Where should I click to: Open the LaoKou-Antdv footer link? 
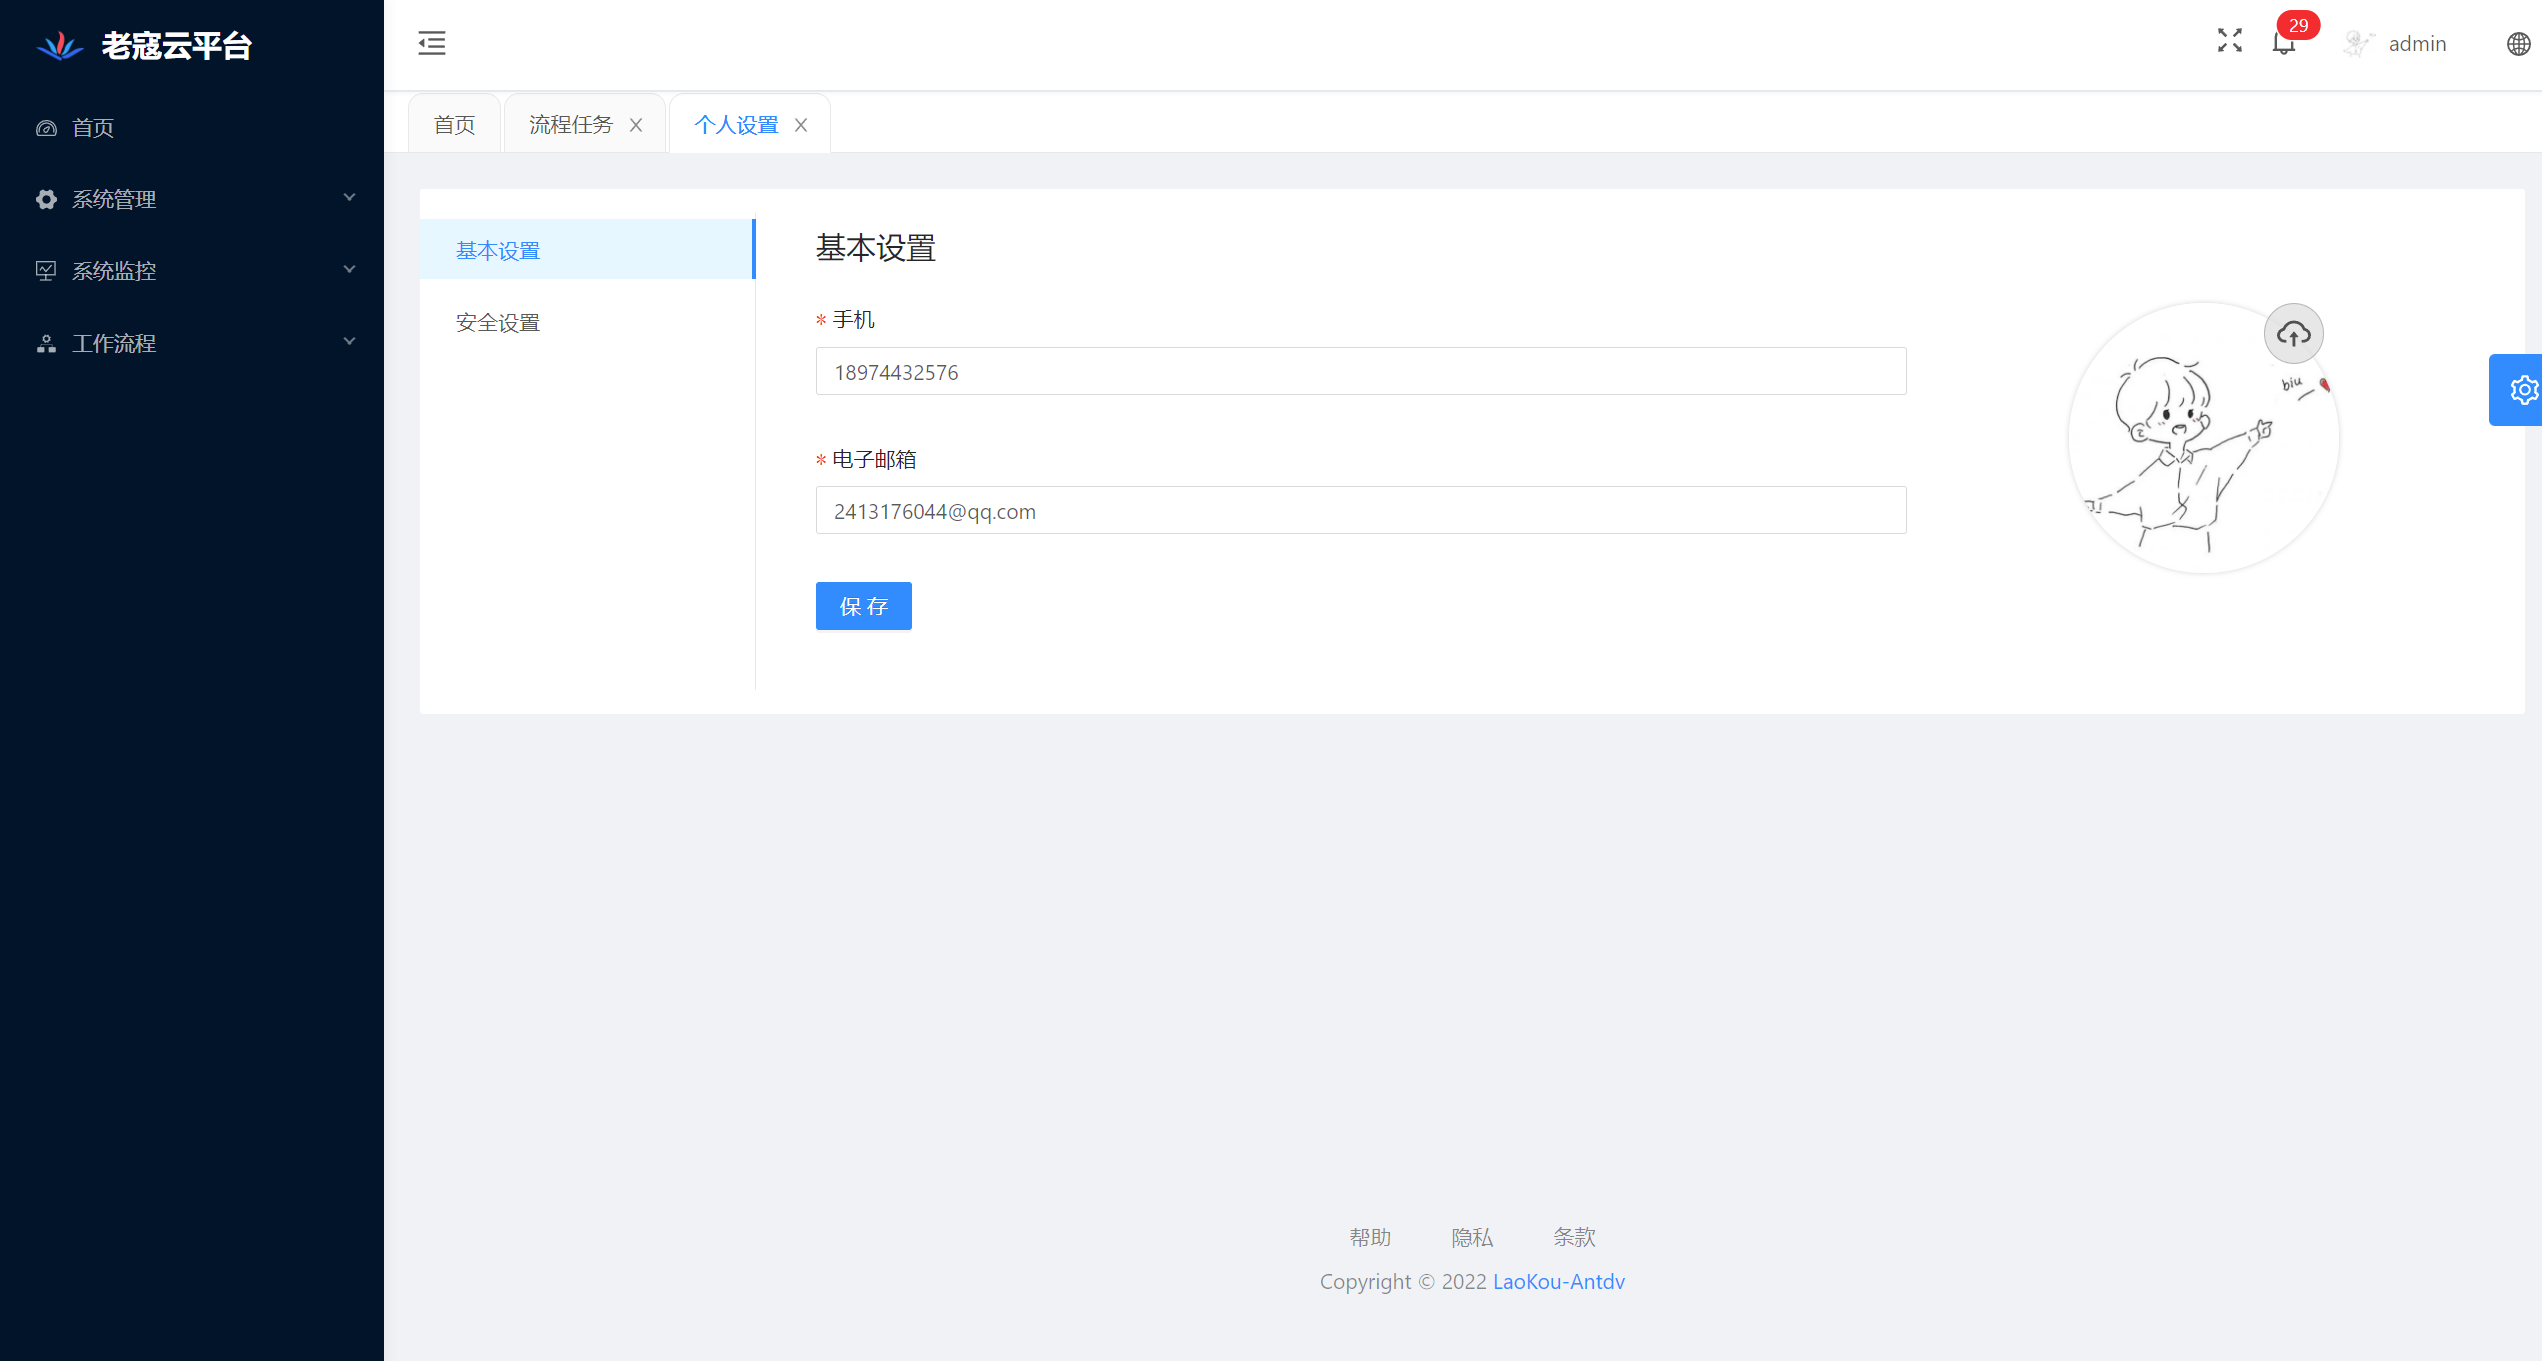[1558, 1282]
